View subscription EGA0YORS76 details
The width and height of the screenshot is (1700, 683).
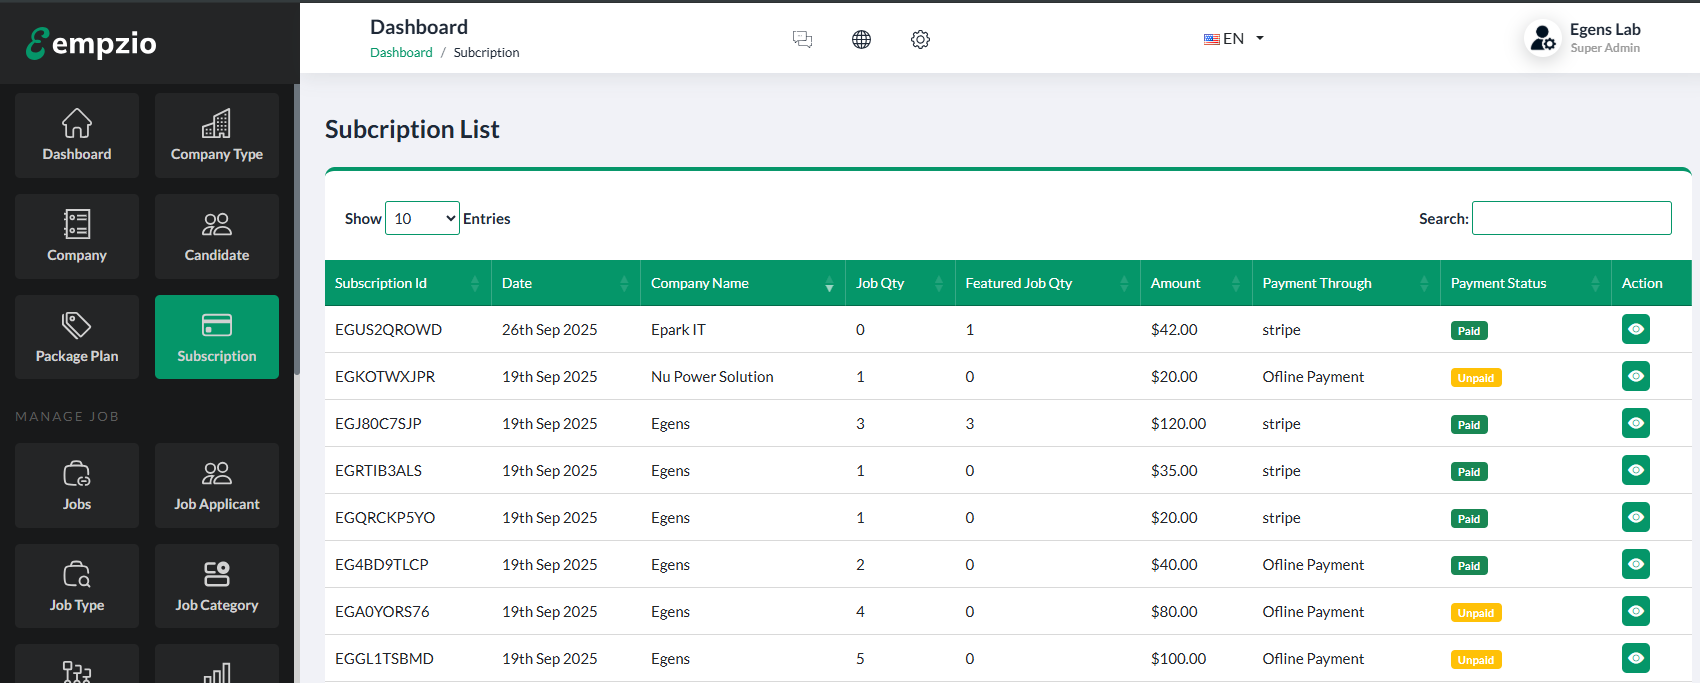(x=1635, y=611)
